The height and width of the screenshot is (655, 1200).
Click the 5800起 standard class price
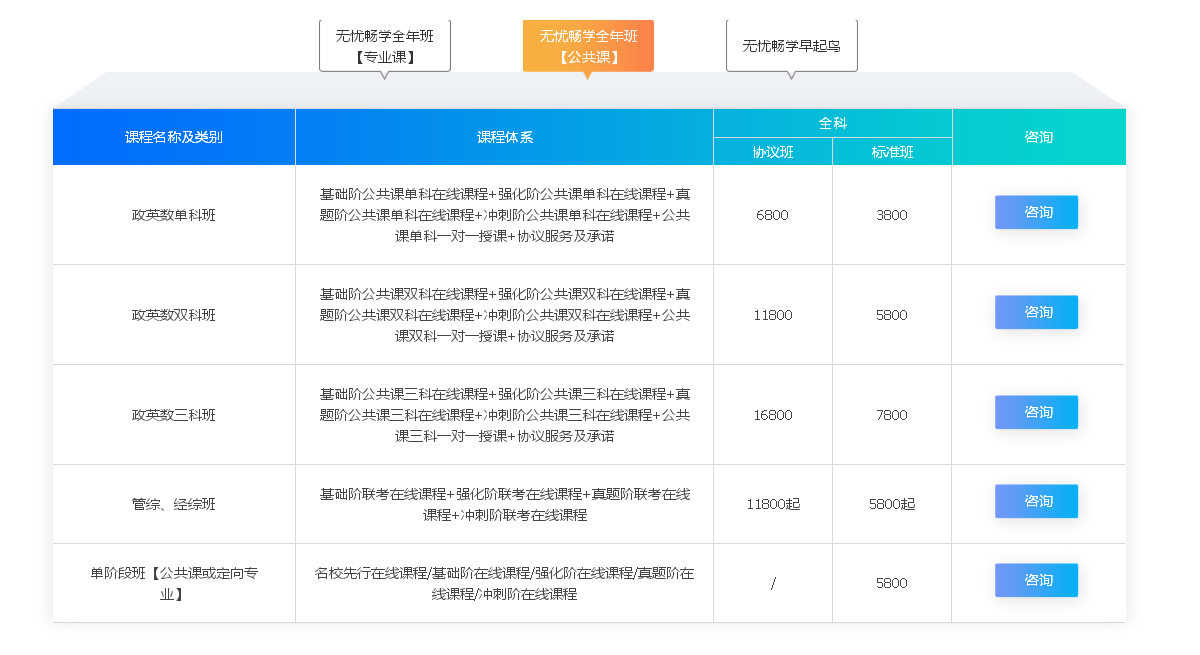(891, 504)
